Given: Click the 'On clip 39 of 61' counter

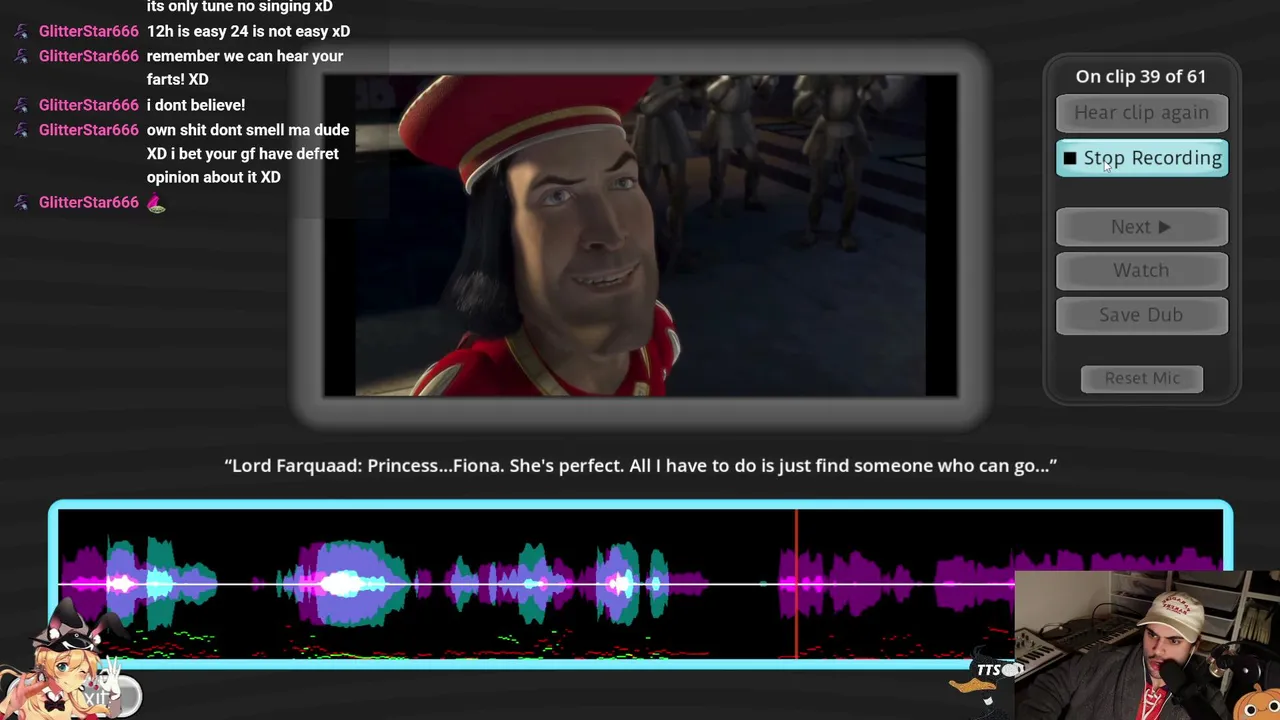Looking at the screenshot, I should 1141,76.
